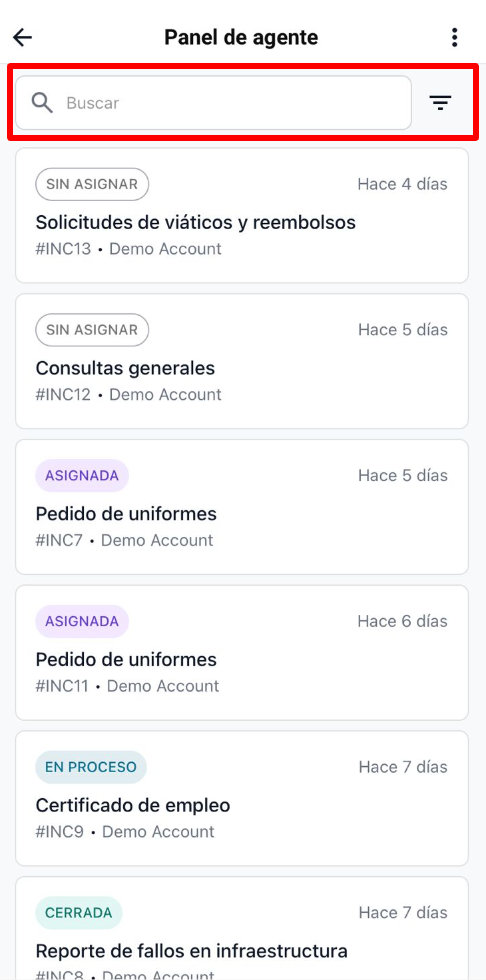This screenshot has height=980, width=486.
Task: Click the Panel de agente title
Action: (x=241, y=38)
